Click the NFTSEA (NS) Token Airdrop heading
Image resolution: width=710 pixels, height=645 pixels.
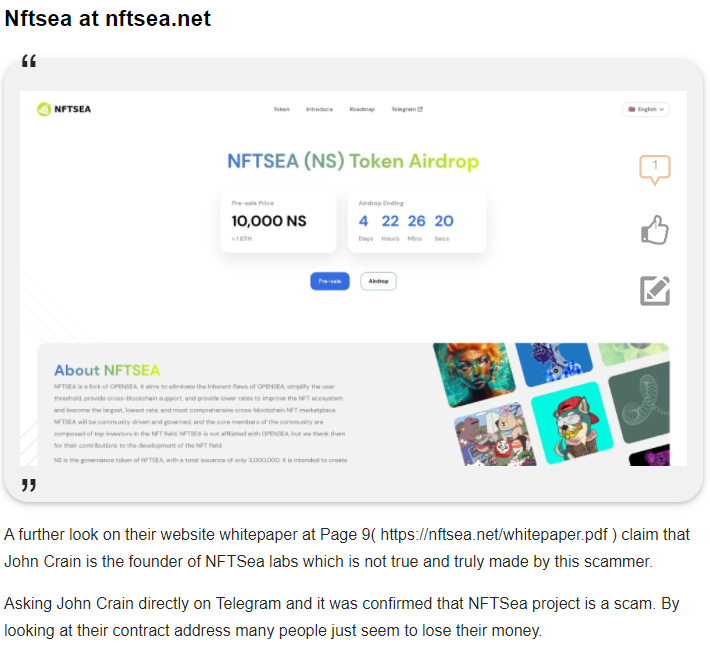click(x=353, y=161)
